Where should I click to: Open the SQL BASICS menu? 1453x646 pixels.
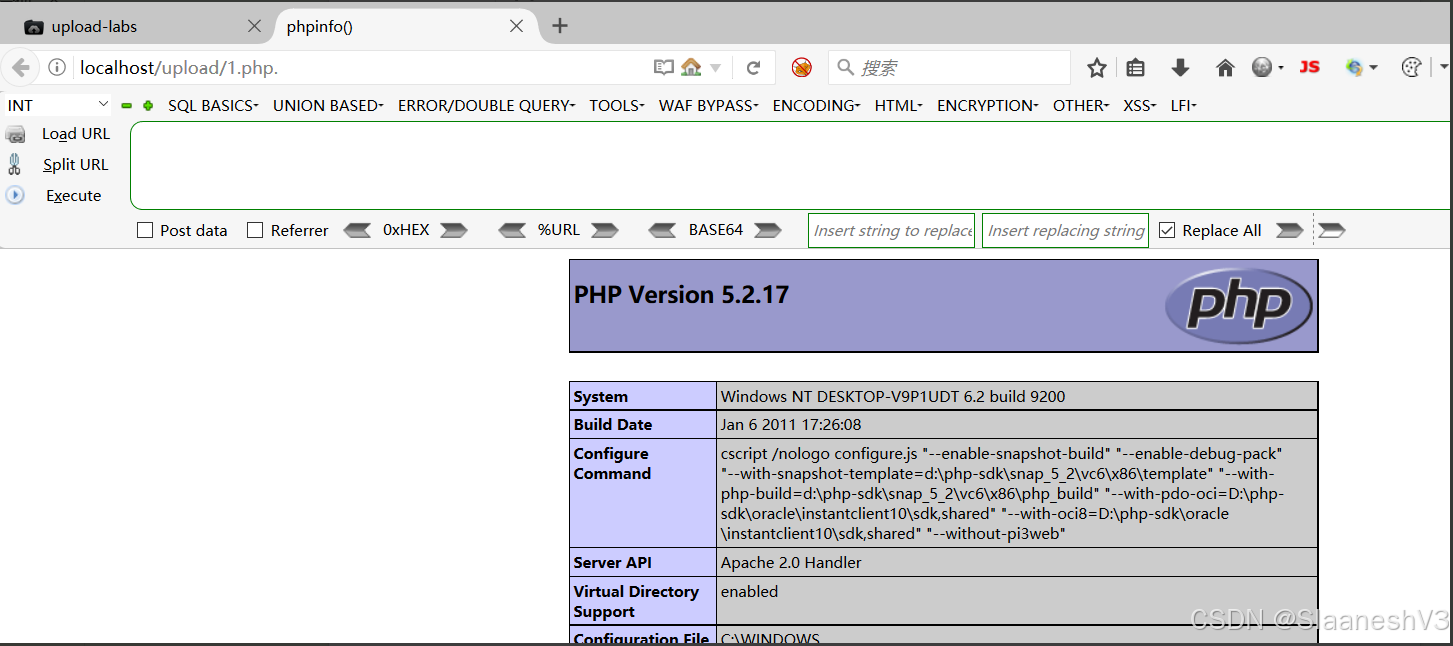(x=213, y=105)
